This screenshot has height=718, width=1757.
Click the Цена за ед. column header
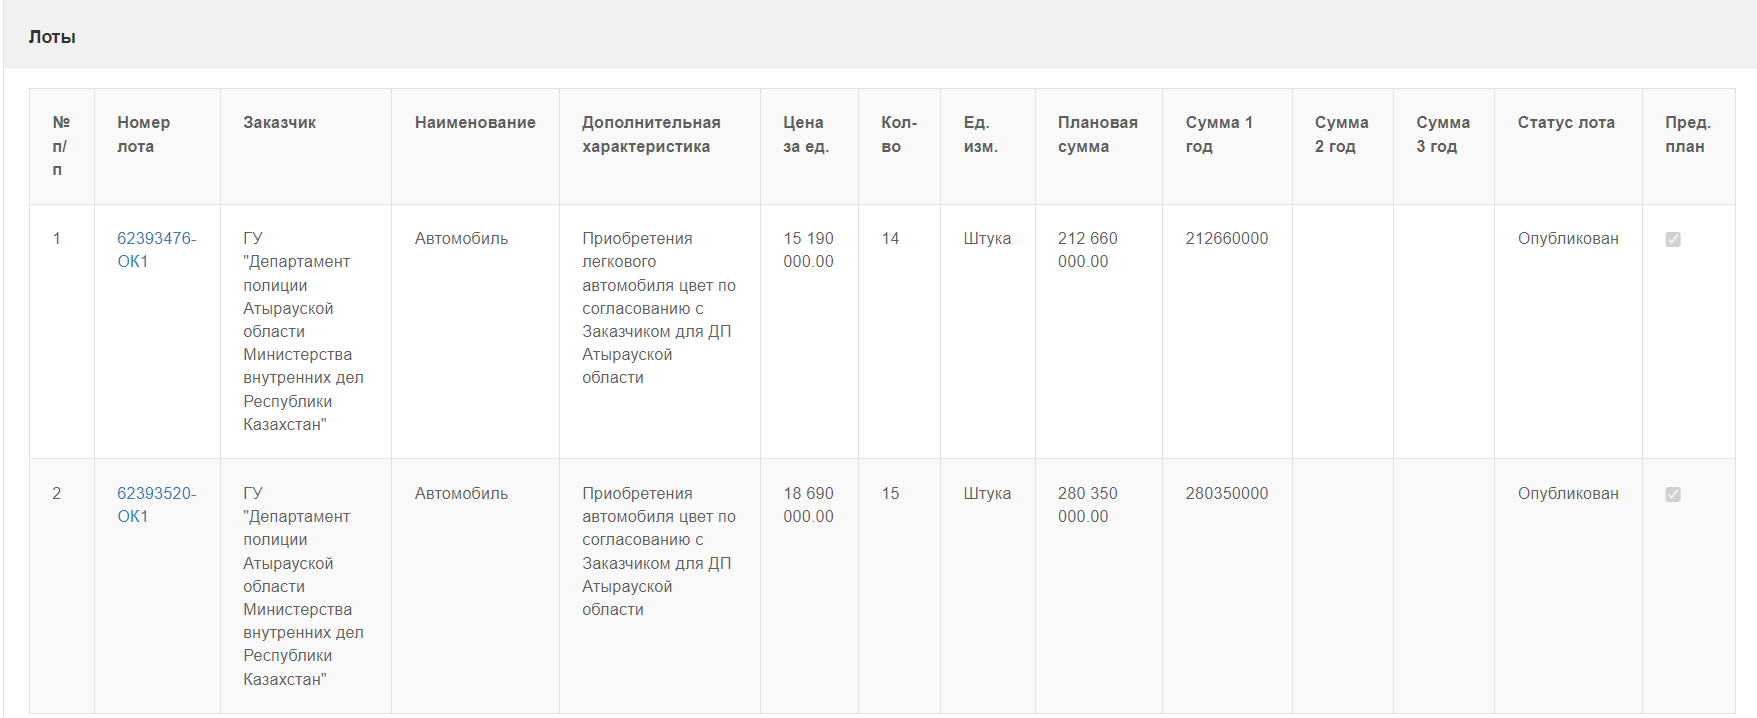(x=805, y=134)
